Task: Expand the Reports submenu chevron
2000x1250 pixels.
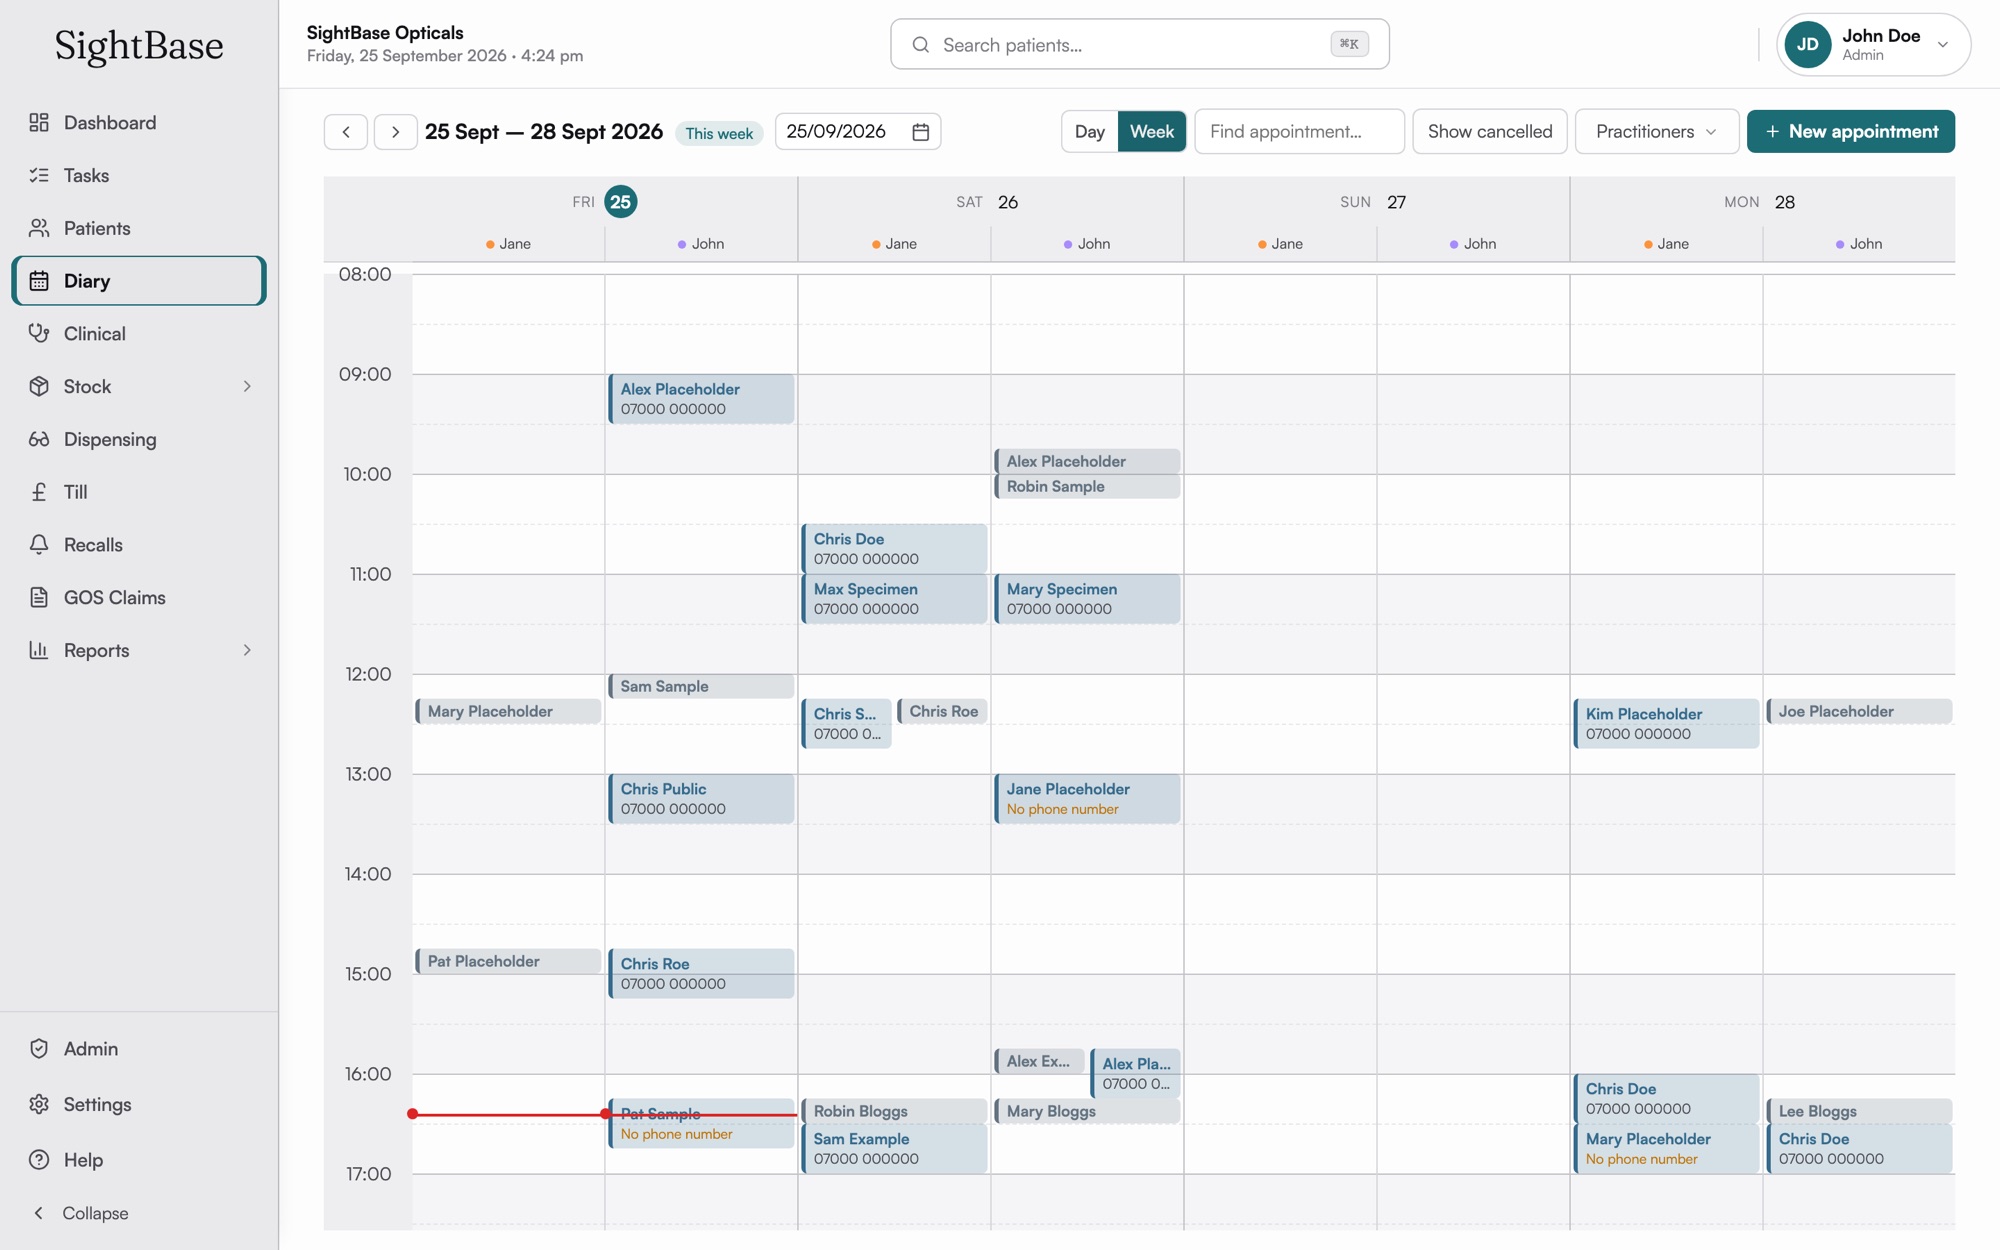Action: coord(247,650)
